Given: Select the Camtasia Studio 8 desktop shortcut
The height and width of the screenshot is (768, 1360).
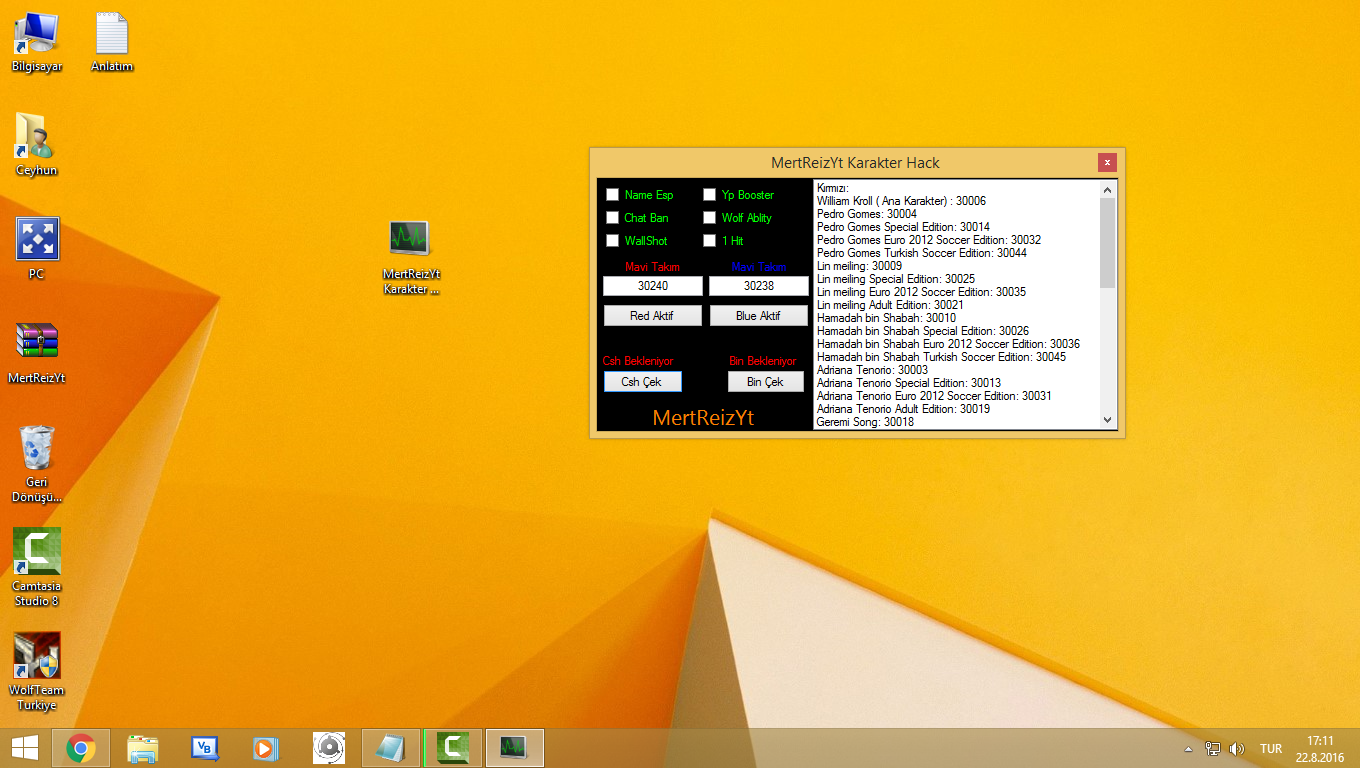Looking at the screenshot, I should click(37, 568).
